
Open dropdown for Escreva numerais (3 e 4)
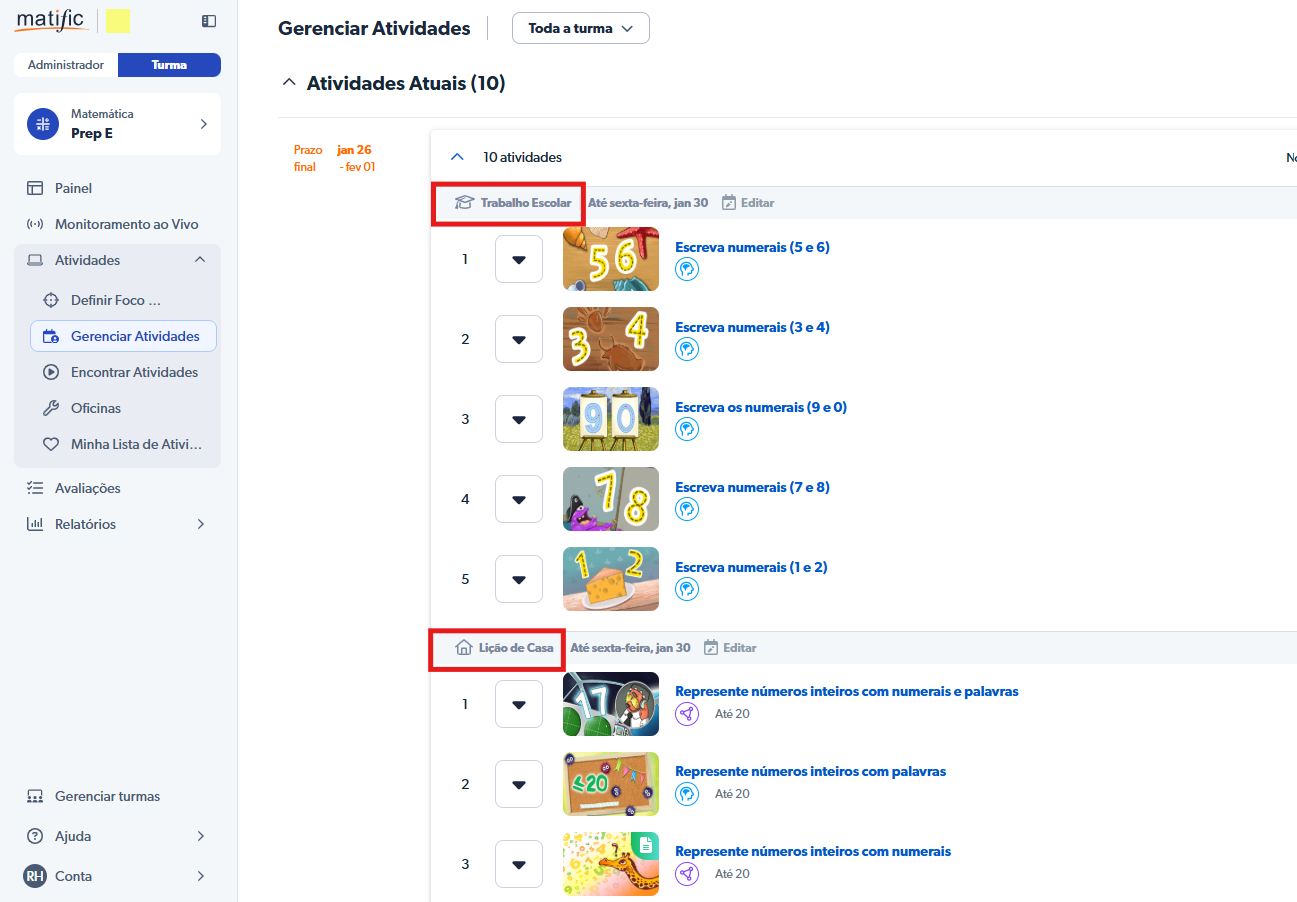(519, 339)
